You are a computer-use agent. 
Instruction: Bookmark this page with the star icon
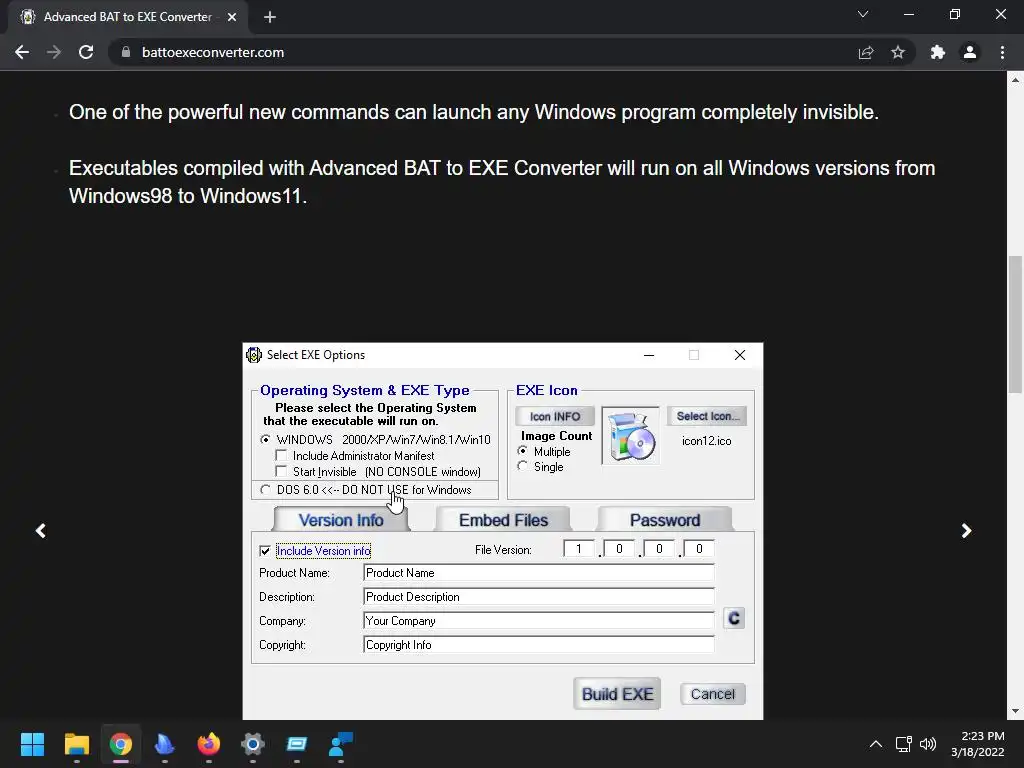point(898,52)
